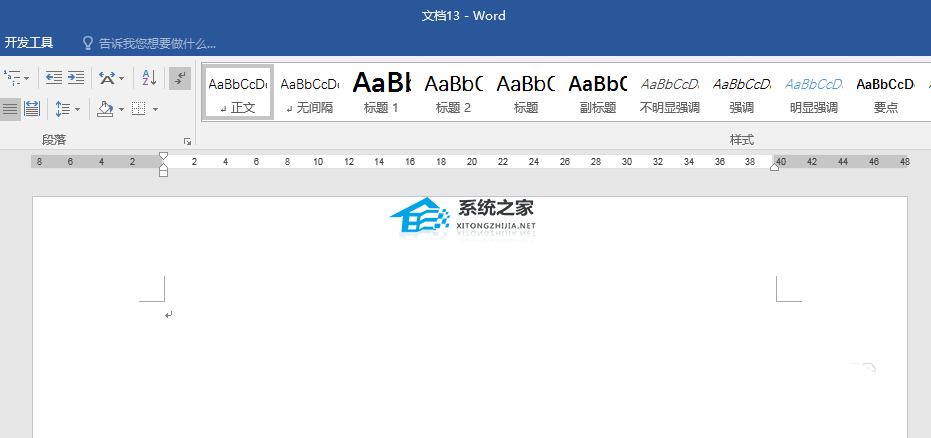Viewport: 931px width, 438px height.
Task: Toggle show/hide paragraph marks
Action: pos(180,78)
